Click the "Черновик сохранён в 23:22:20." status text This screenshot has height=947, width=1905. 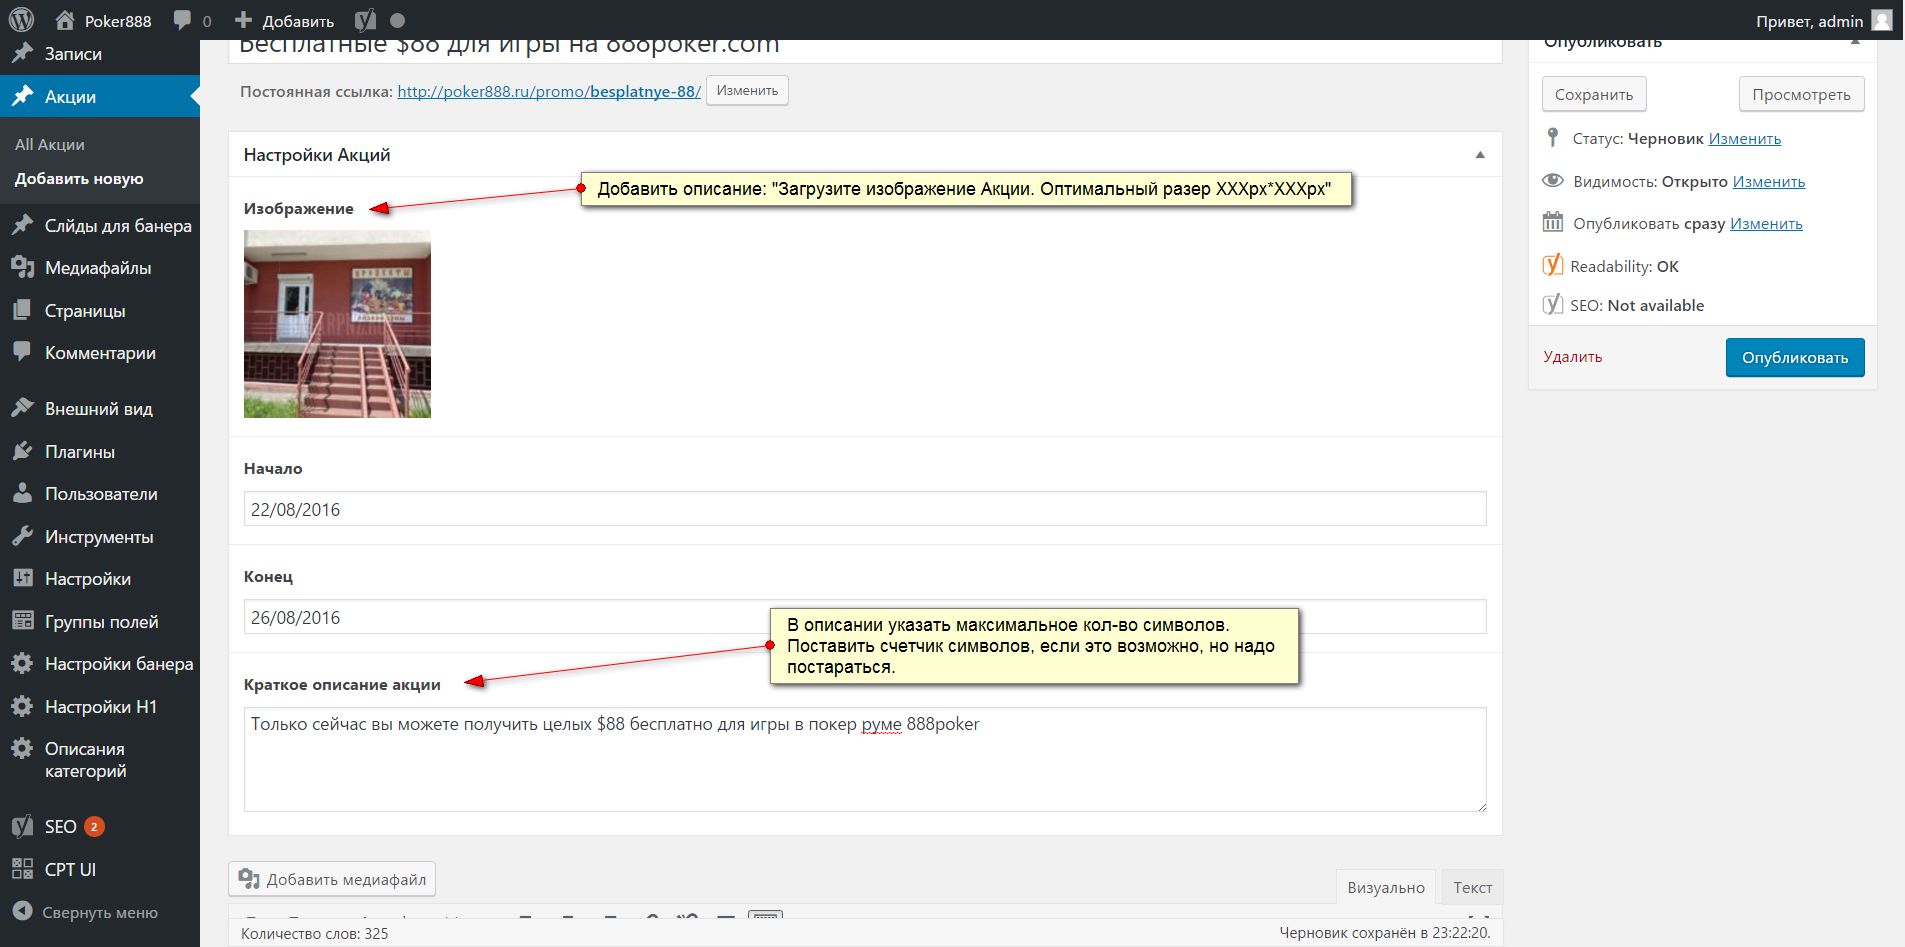(x=1385, y=932)
